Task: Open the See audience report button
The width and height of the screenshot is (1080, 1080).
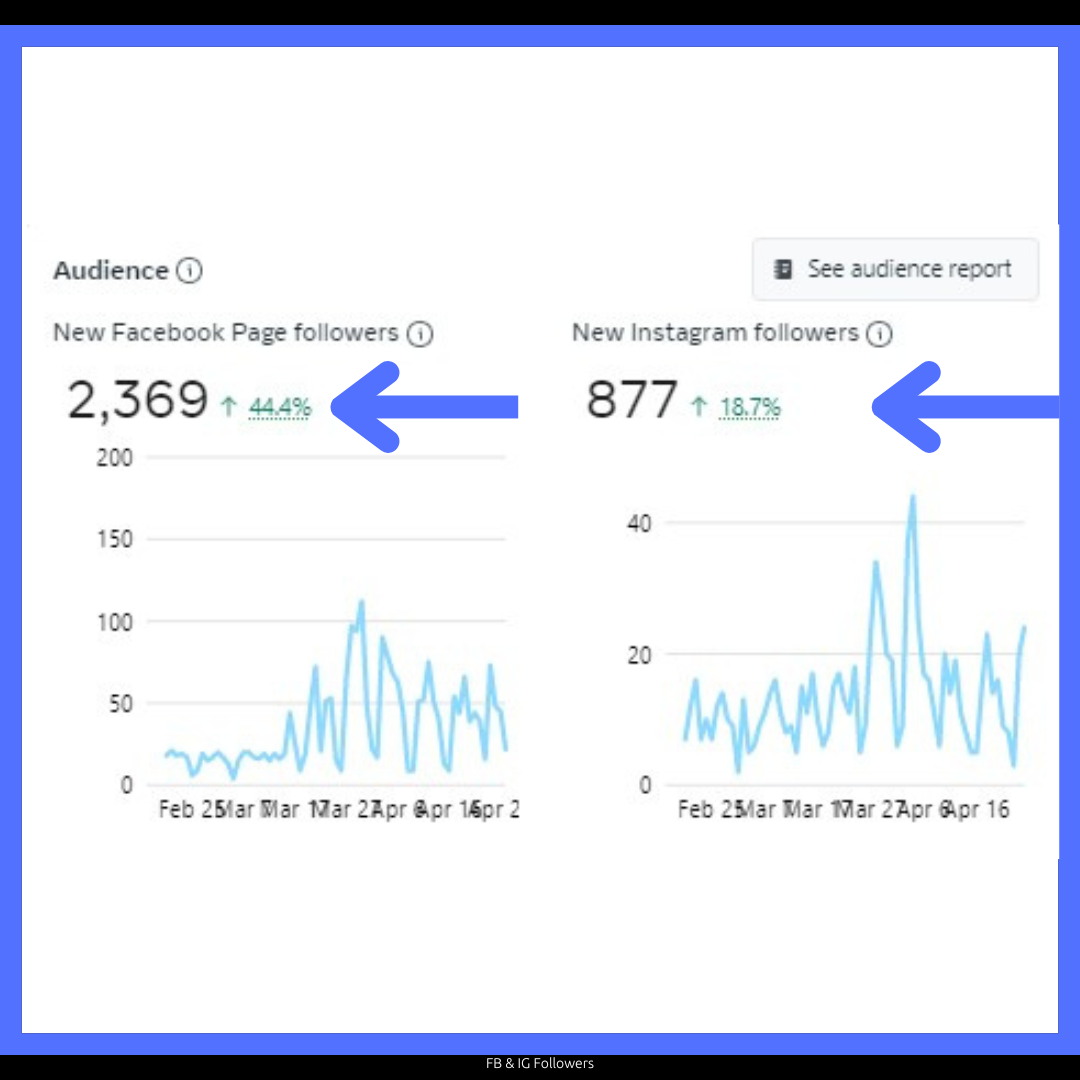Action: (895, 269)
